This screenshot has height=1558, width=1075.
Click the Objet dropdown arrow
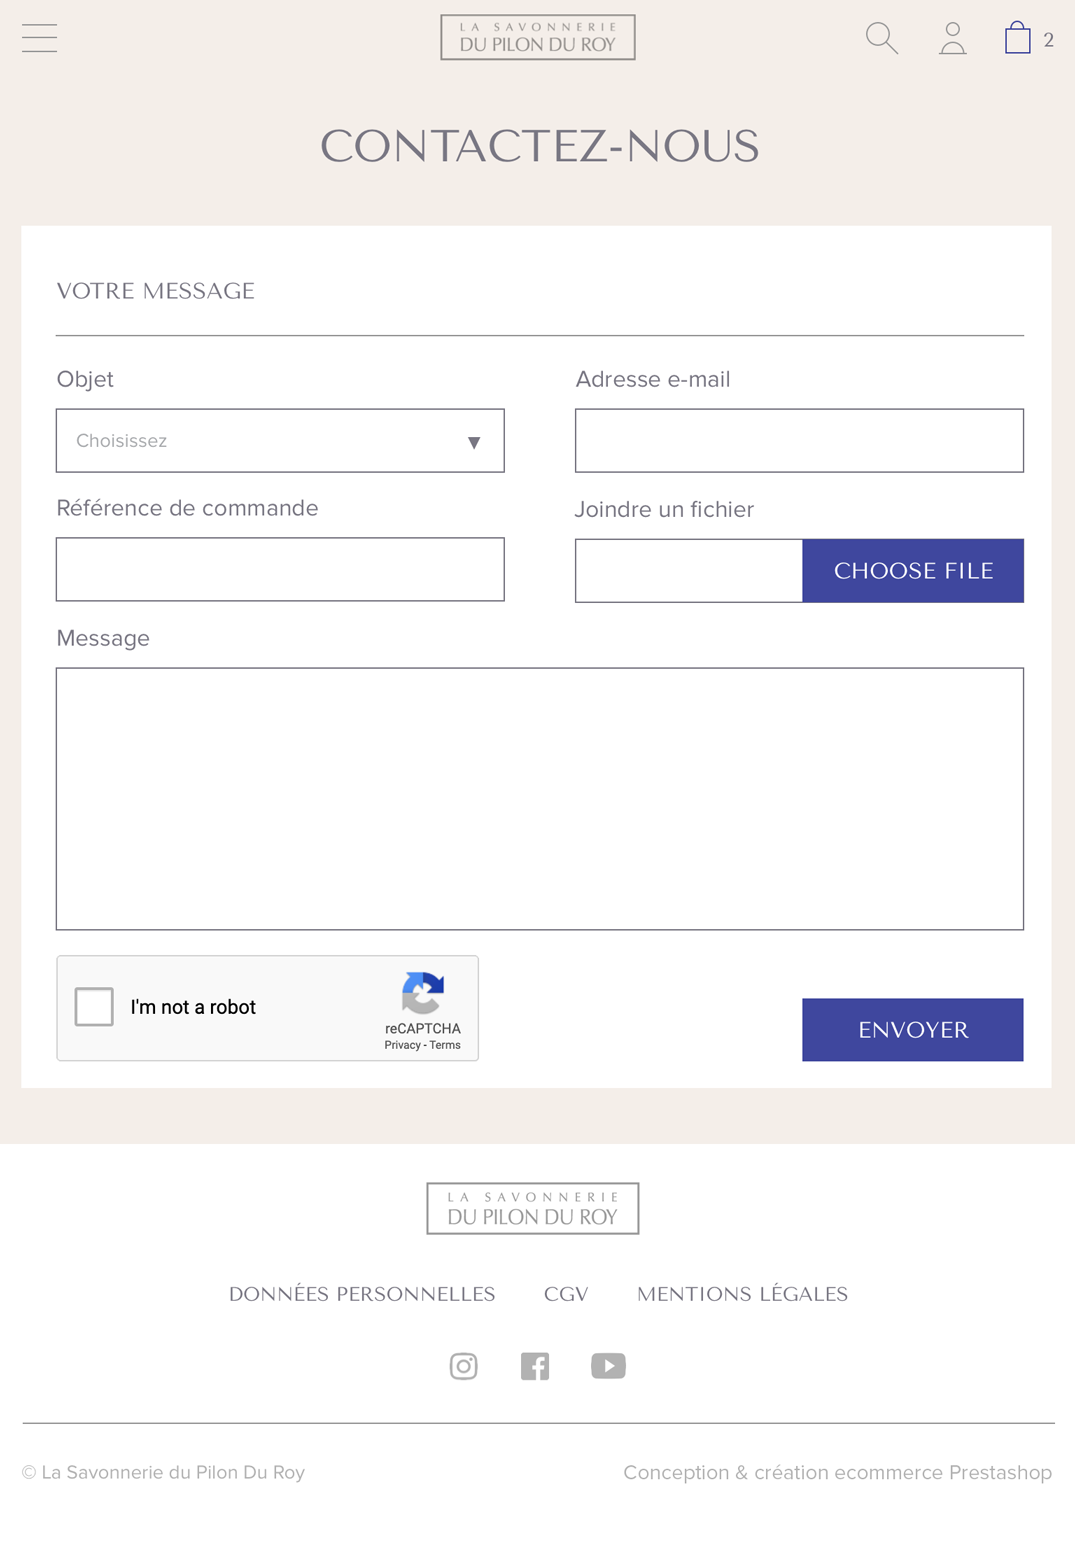474,442
